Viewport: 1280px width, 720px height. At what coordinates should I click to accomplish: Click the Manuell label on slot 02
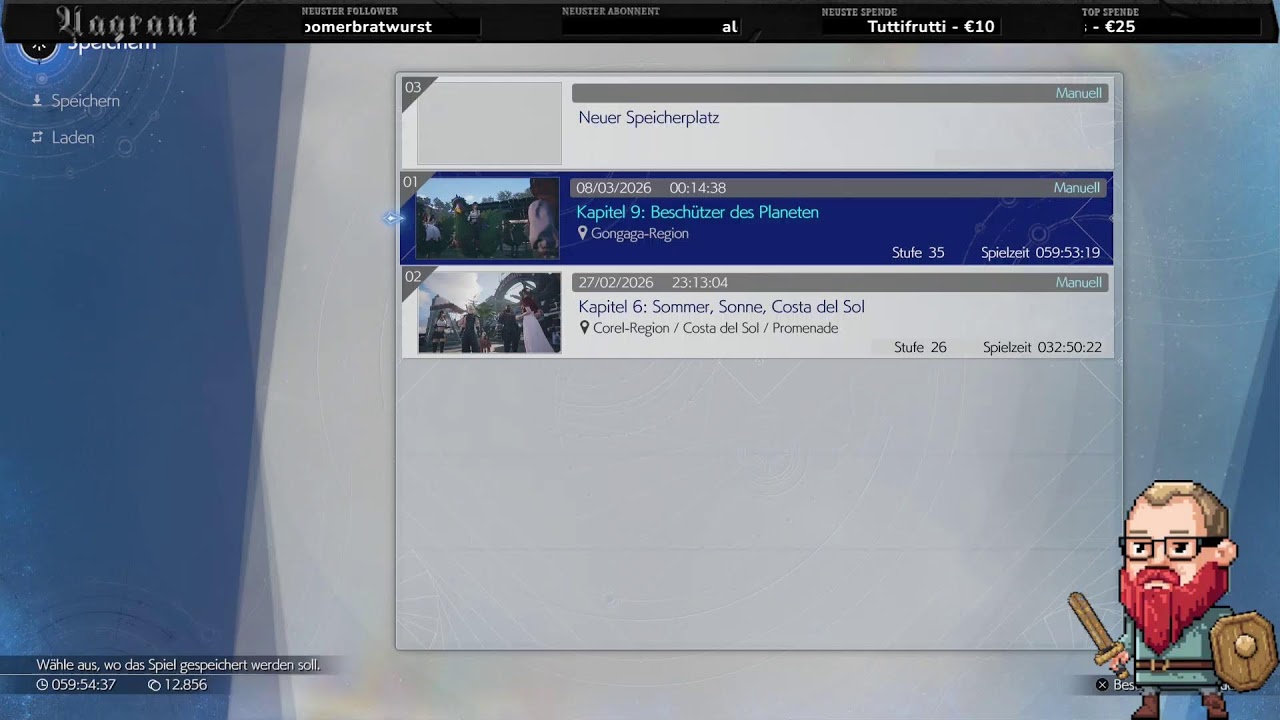(x=1079, y=282)
